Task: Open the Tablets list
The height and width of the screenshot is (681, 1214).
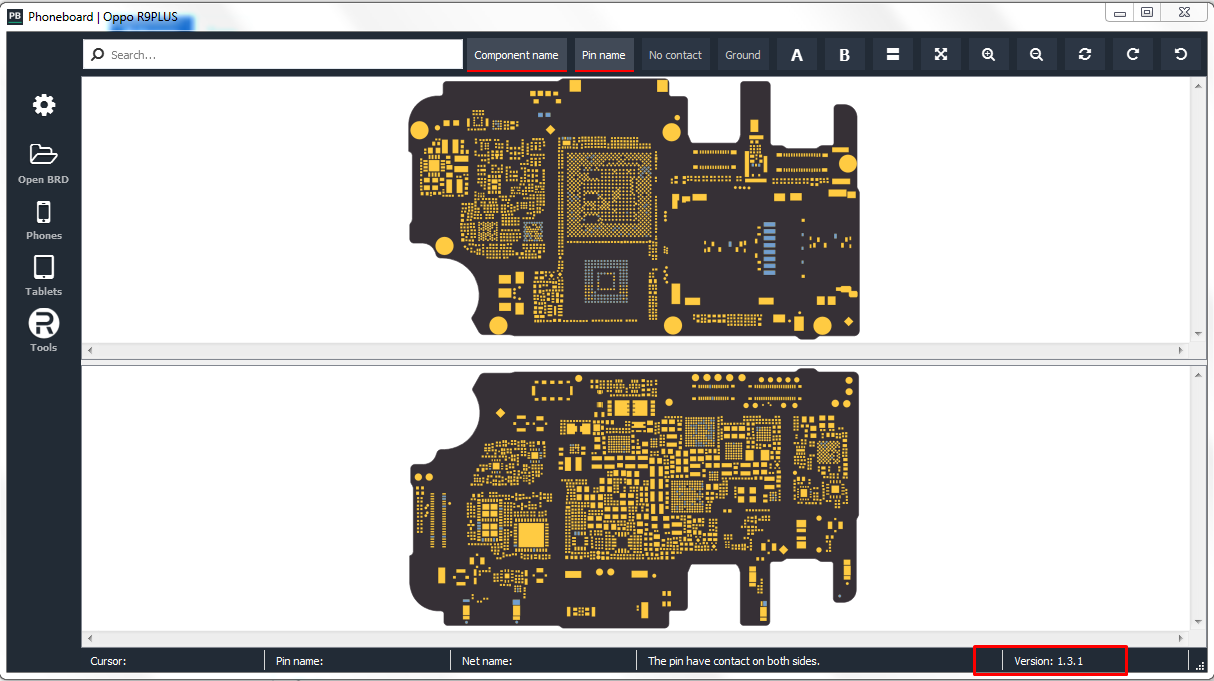Action: tap(44, 268)
